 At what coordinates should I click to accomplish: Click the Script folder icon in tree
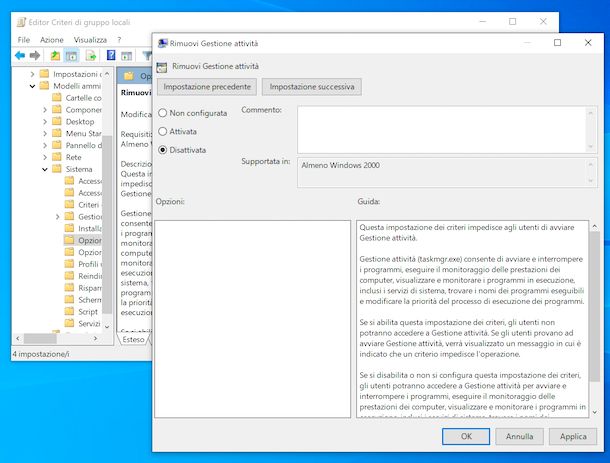69,311
